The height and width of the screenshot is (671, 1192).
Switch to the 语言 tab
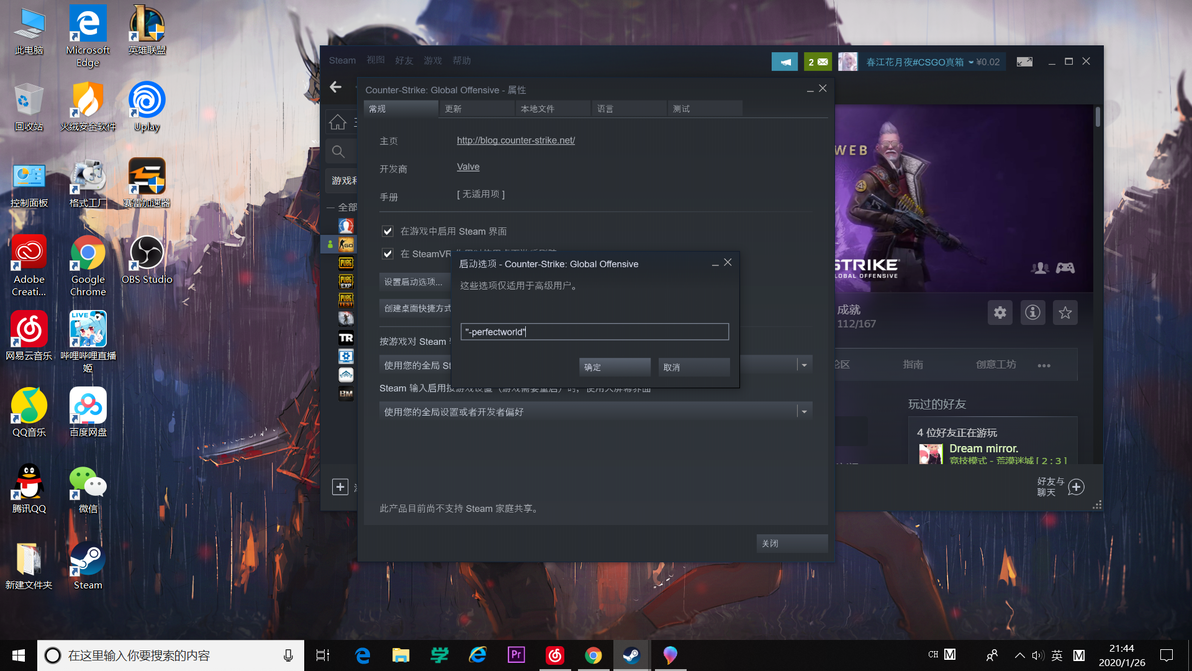coord(628,109)
